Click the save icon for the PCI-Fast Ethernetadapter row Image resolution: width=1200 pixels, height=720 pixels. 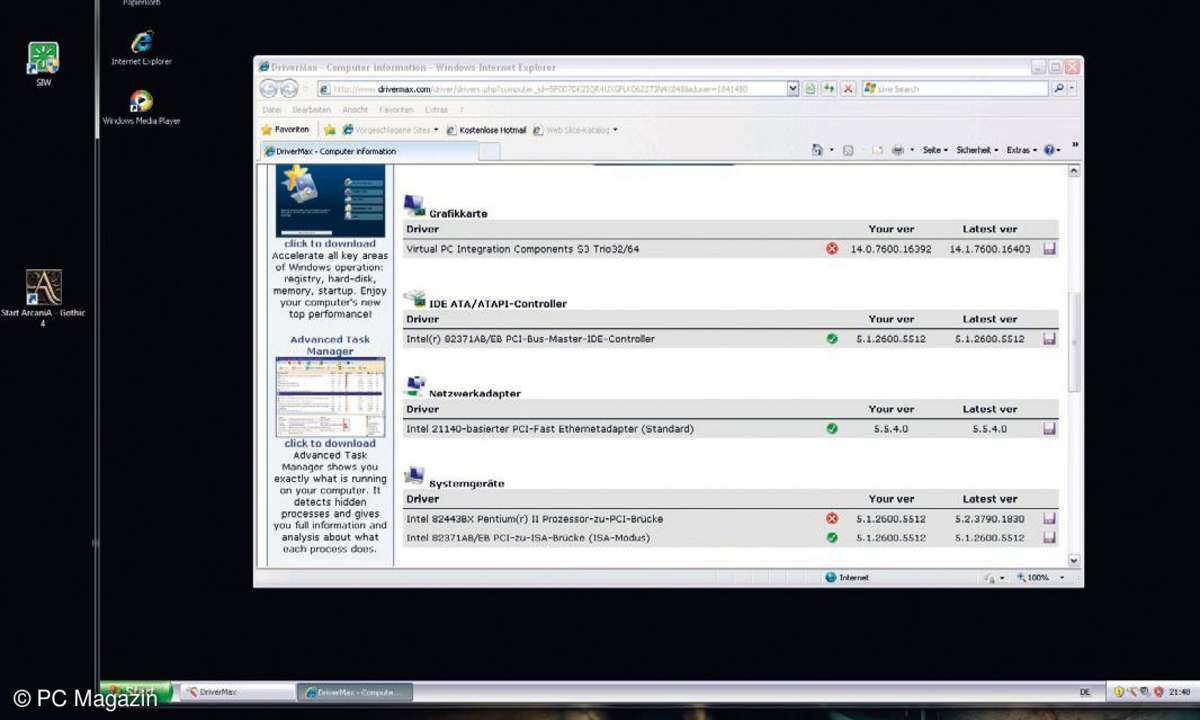click(1049, 429)
